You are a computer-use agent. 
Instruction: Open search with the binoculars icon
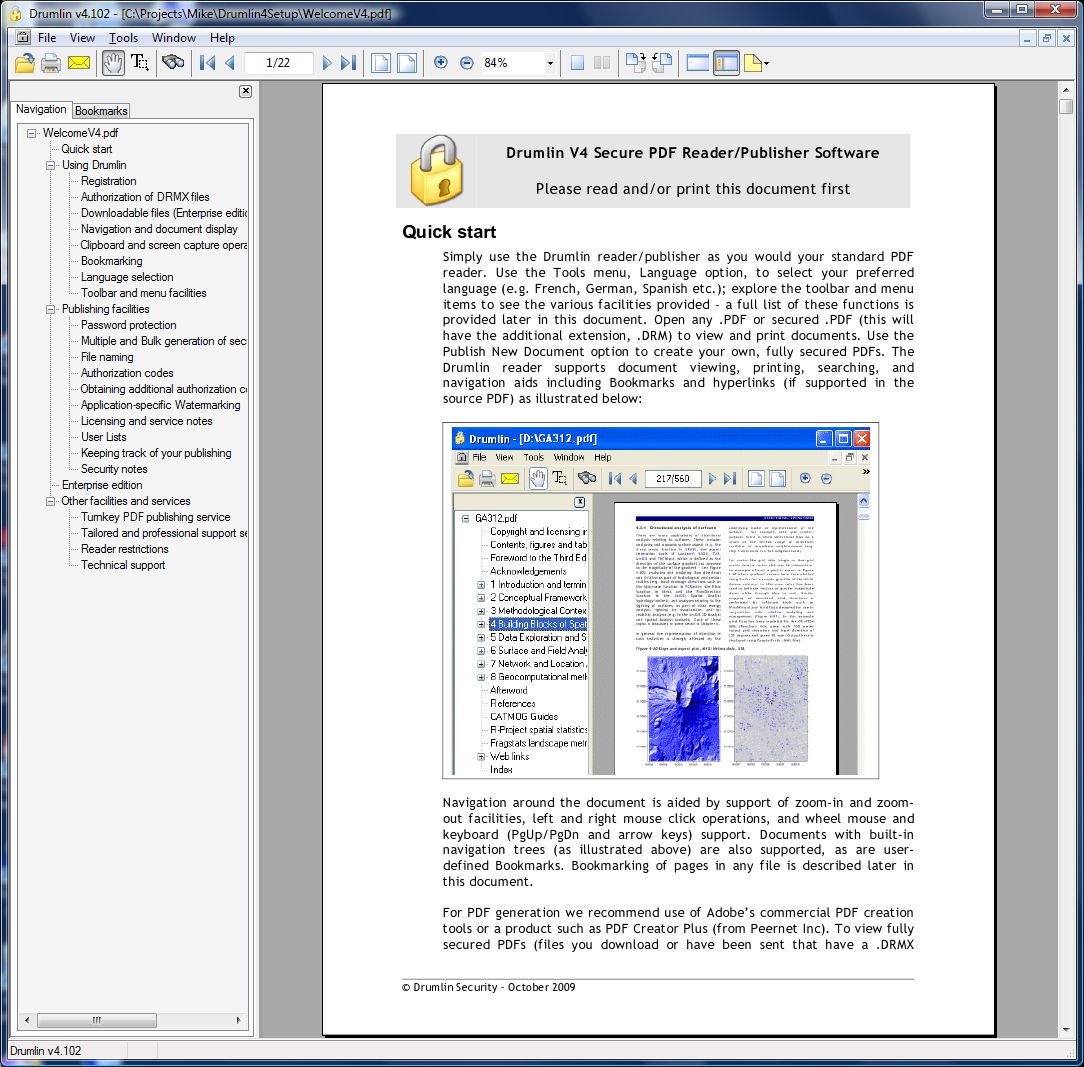pos(173,62)
